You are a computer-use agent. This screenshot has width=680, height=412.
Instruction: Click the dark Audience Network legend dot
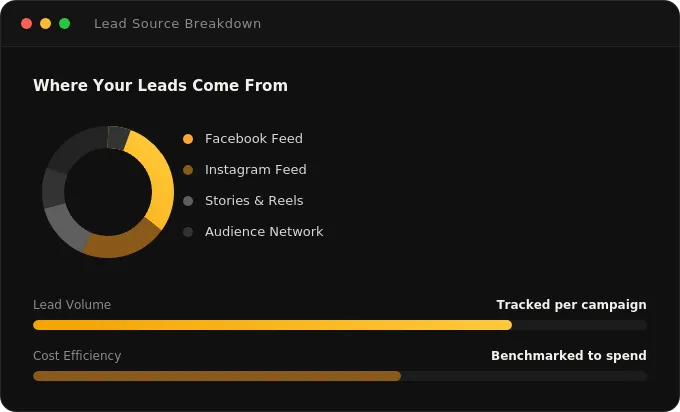click(x=188, y=232)
